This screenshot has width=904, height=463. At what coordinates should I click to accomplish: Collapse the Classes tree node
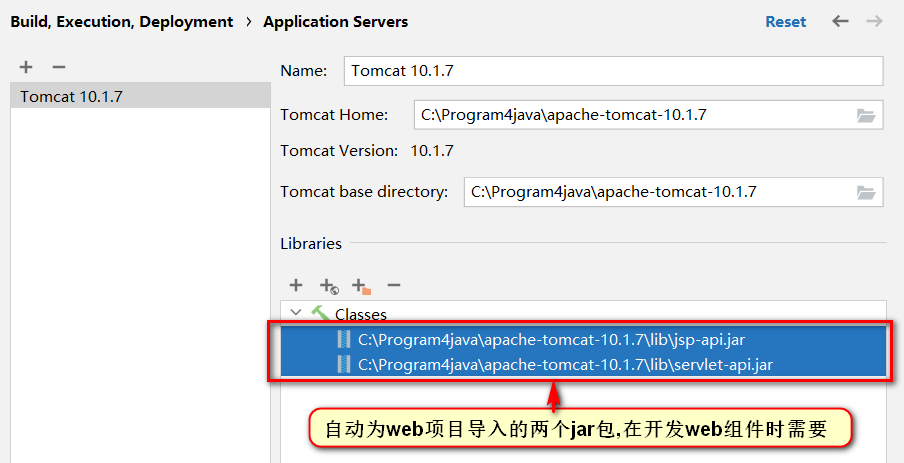coord(296,313)
